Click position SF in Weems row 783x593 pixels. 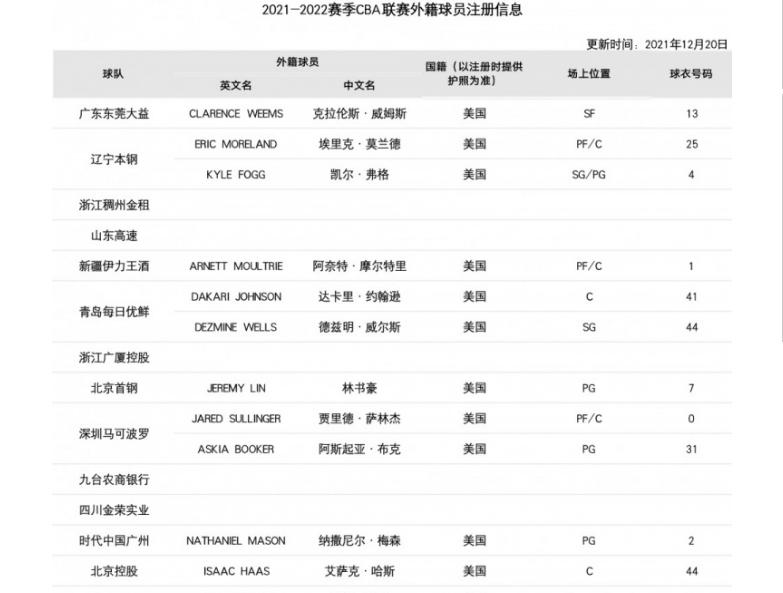[x=589, y=114]
